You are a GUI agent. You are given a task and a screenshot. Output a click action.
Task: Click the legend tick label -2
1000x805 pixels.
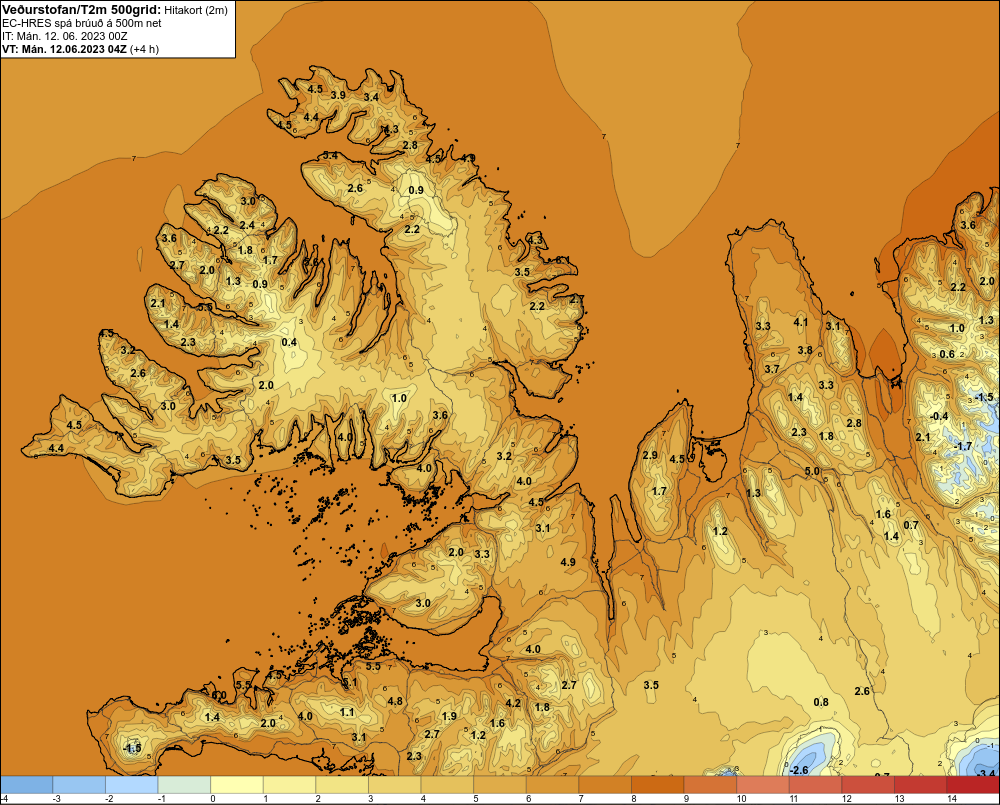point(108,799)
